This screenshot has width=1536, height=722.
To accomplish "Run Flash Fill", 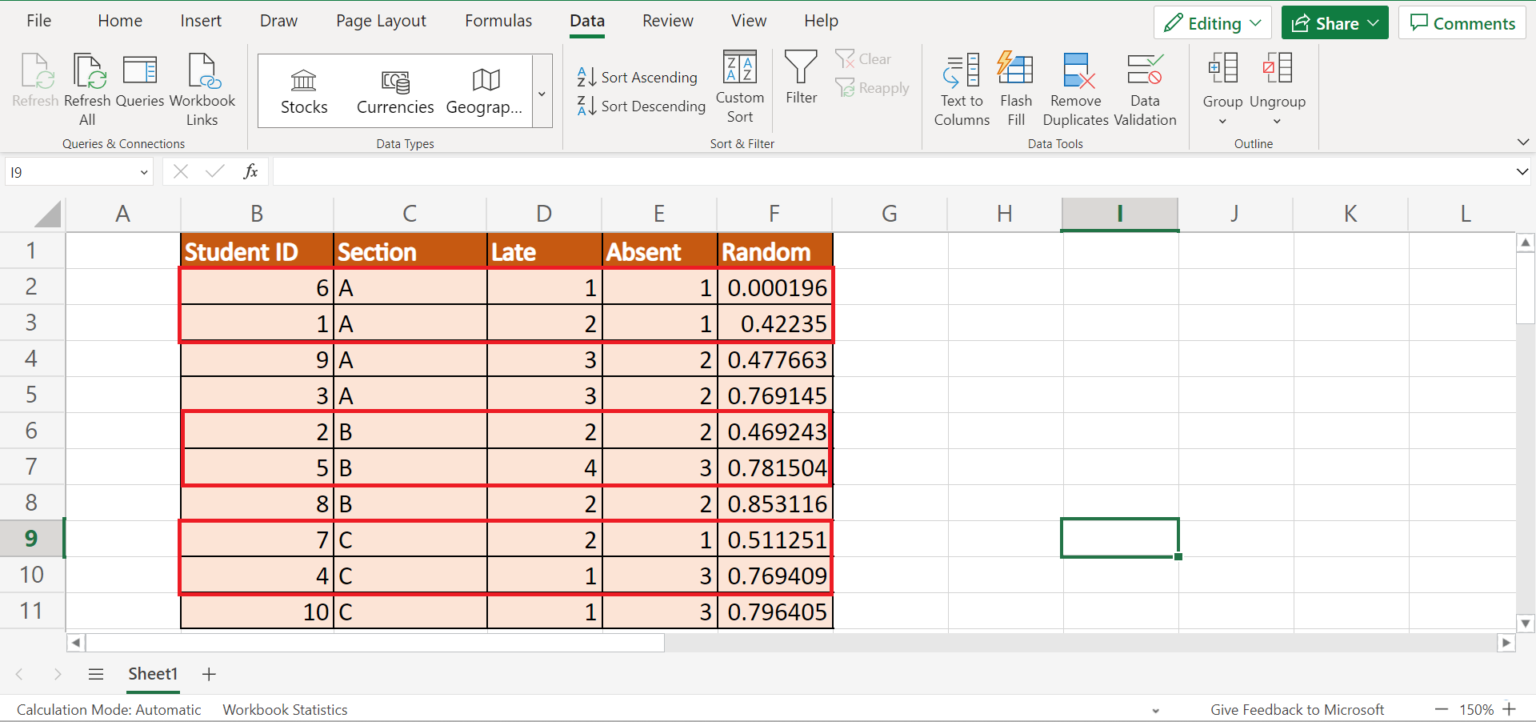I will coord(1016,88).
